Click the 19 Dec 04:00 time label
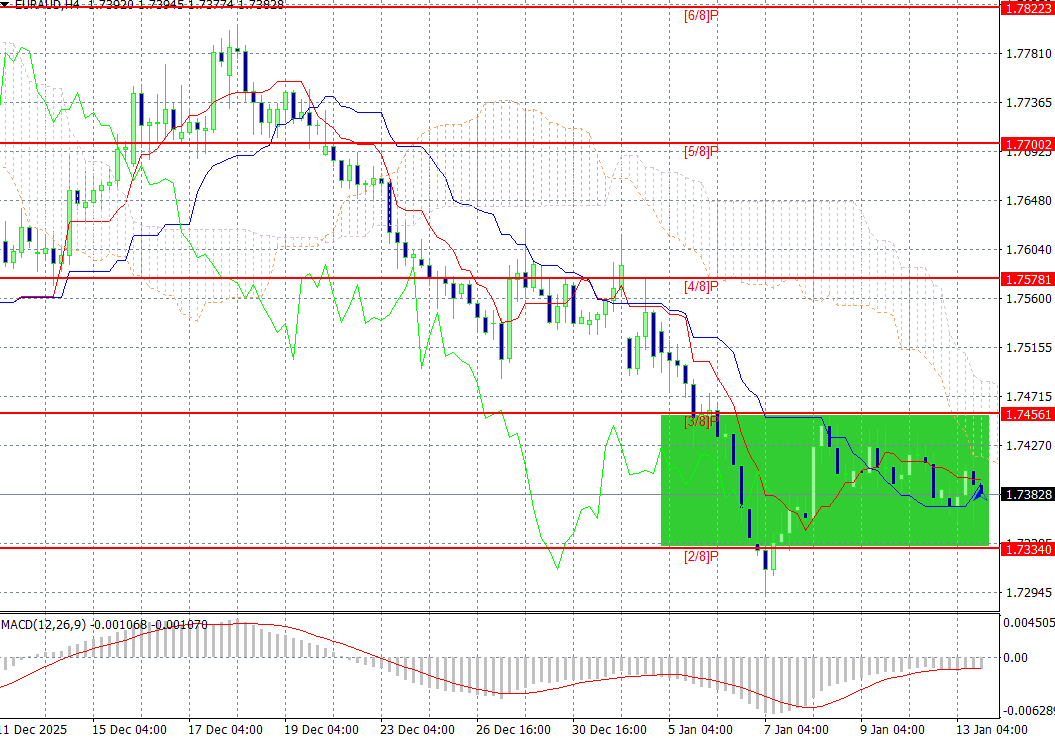 [322, 730]
